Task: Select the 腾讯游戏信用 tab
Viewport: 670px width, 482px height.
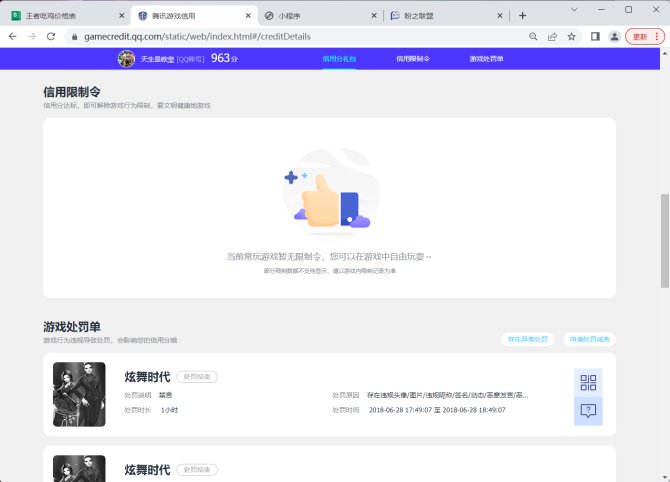Action: pyautogui.click(x=194, y=16)
